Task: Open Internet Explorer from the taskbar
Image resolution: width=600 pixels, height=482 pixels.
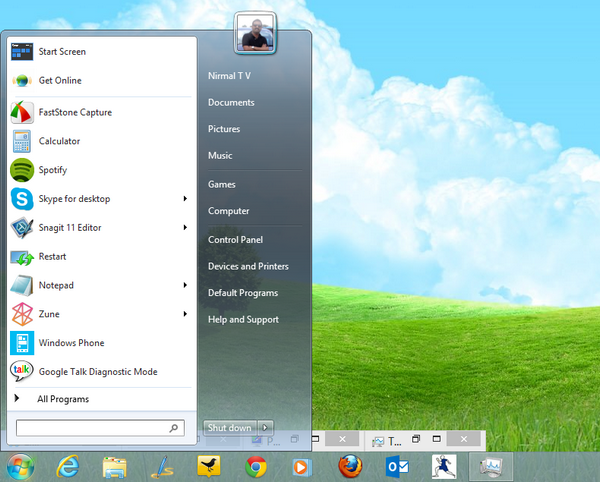Action: click(x=68, y=467)
